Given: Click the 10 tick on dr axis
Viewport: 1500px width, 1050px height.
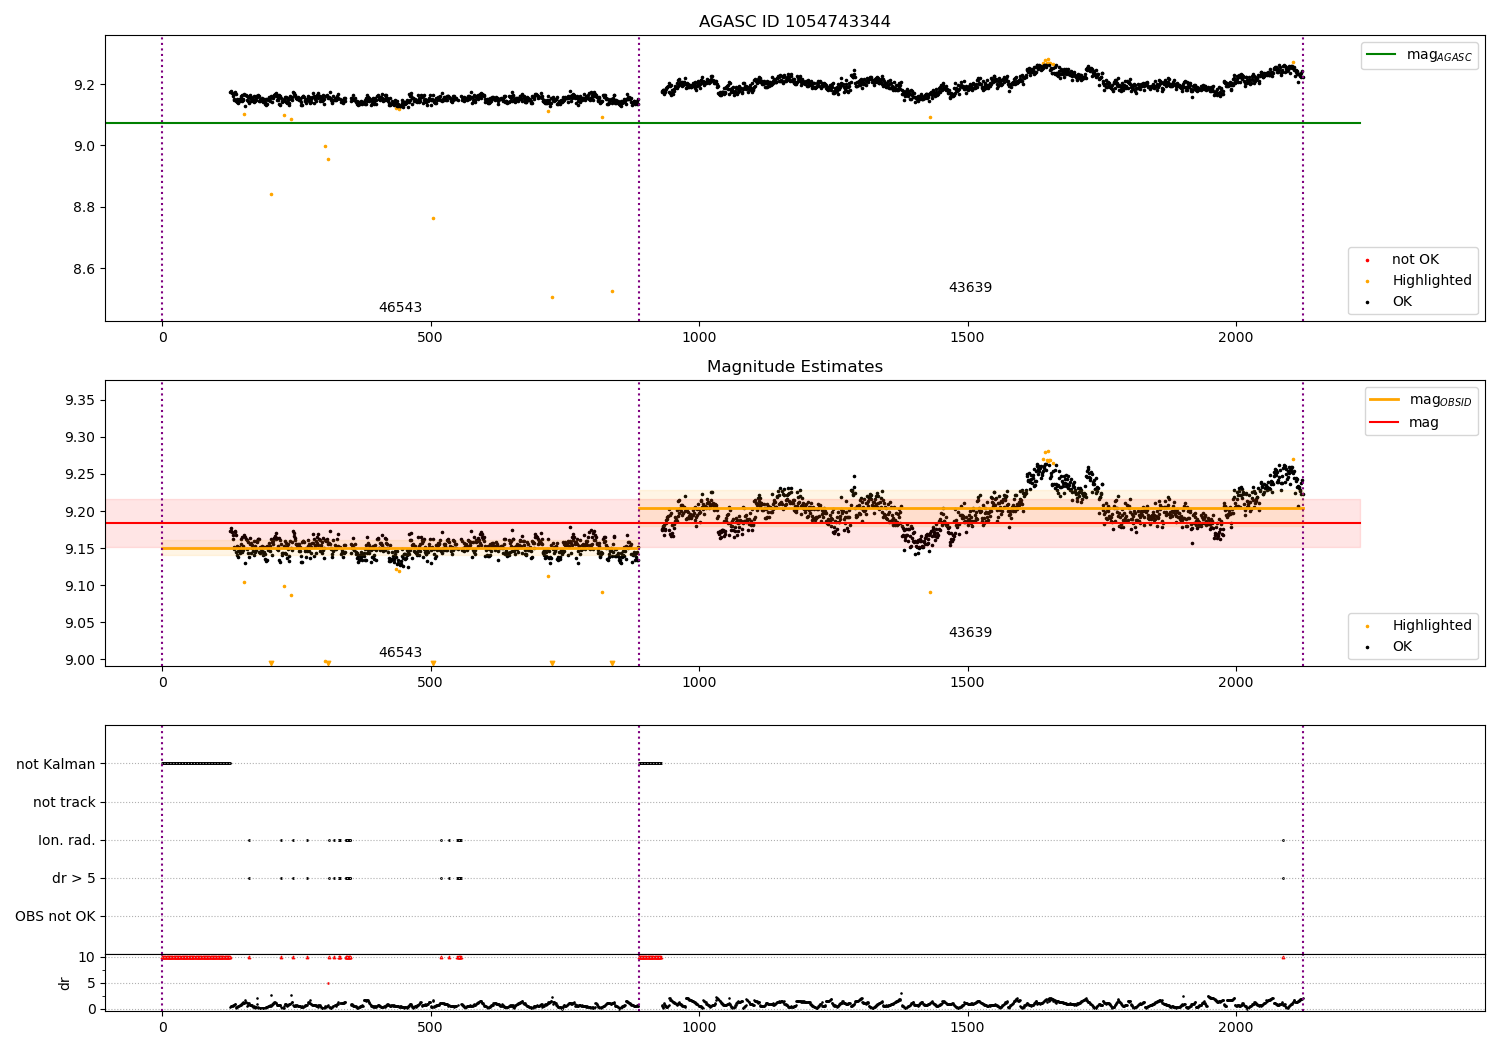Looking at the screenshot, I should (87, 957).
